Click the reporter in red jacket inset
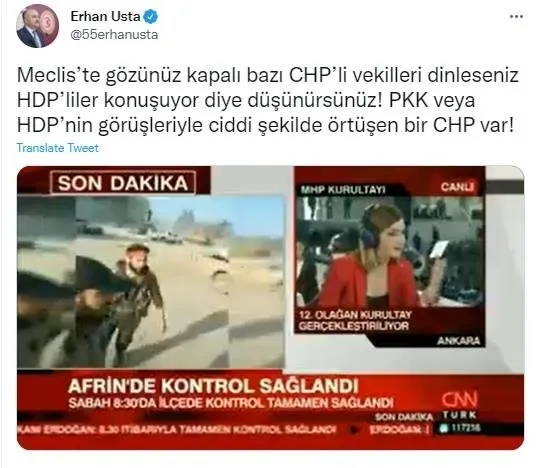 click(x=390, y=253)
